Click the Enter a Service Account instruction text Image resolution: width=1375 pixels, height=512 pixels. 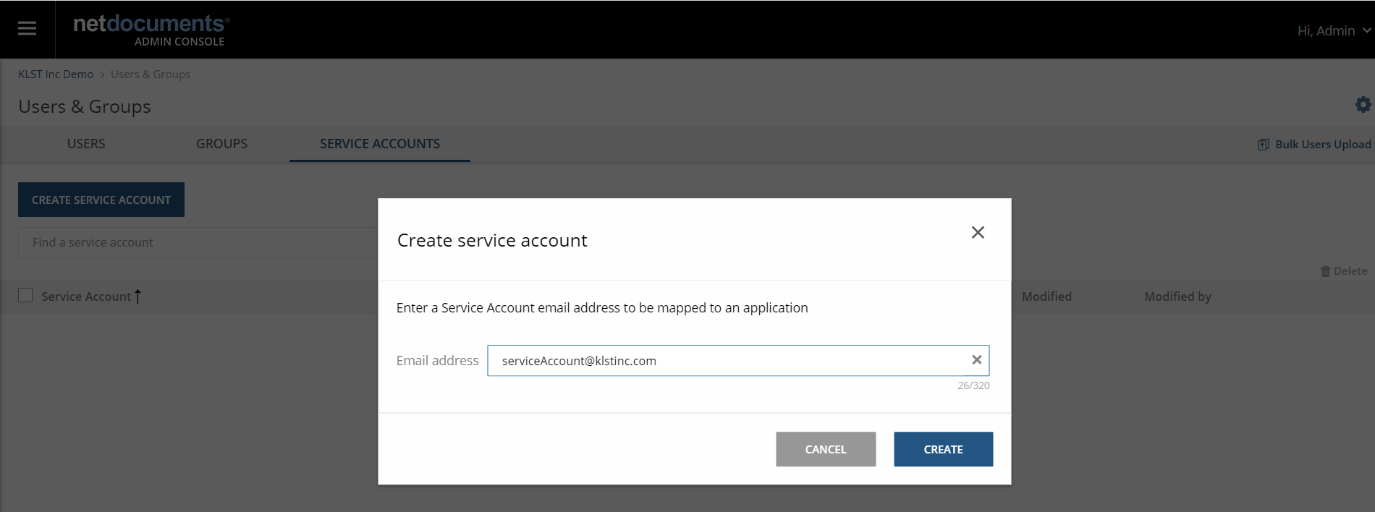602,308
